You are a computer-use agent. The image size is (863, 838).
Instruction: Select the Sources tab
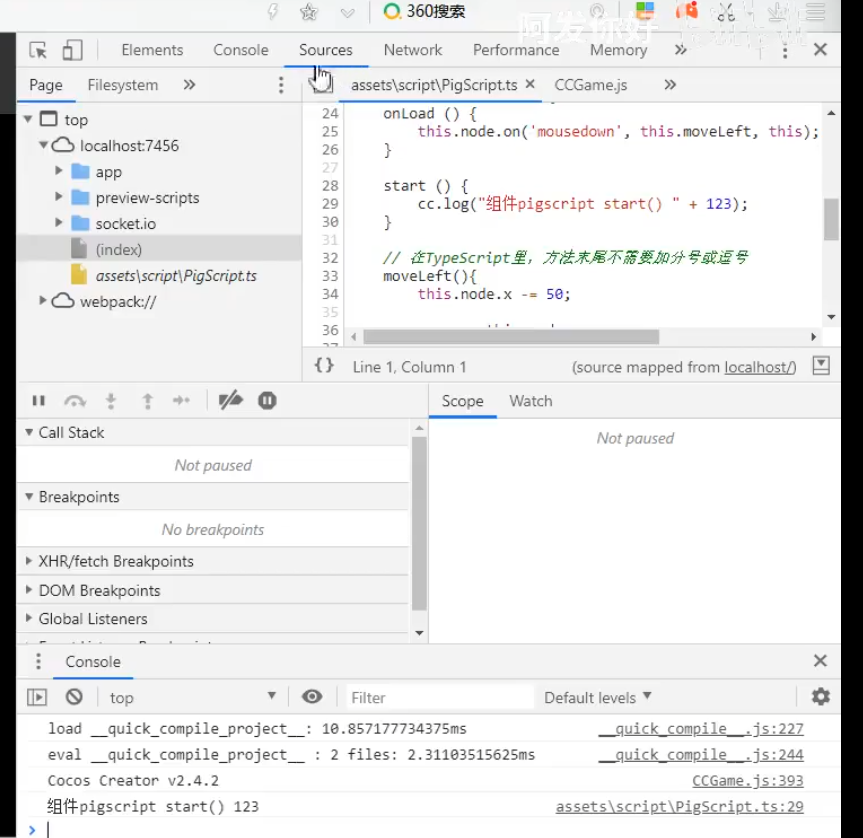[x=325, y=50]
